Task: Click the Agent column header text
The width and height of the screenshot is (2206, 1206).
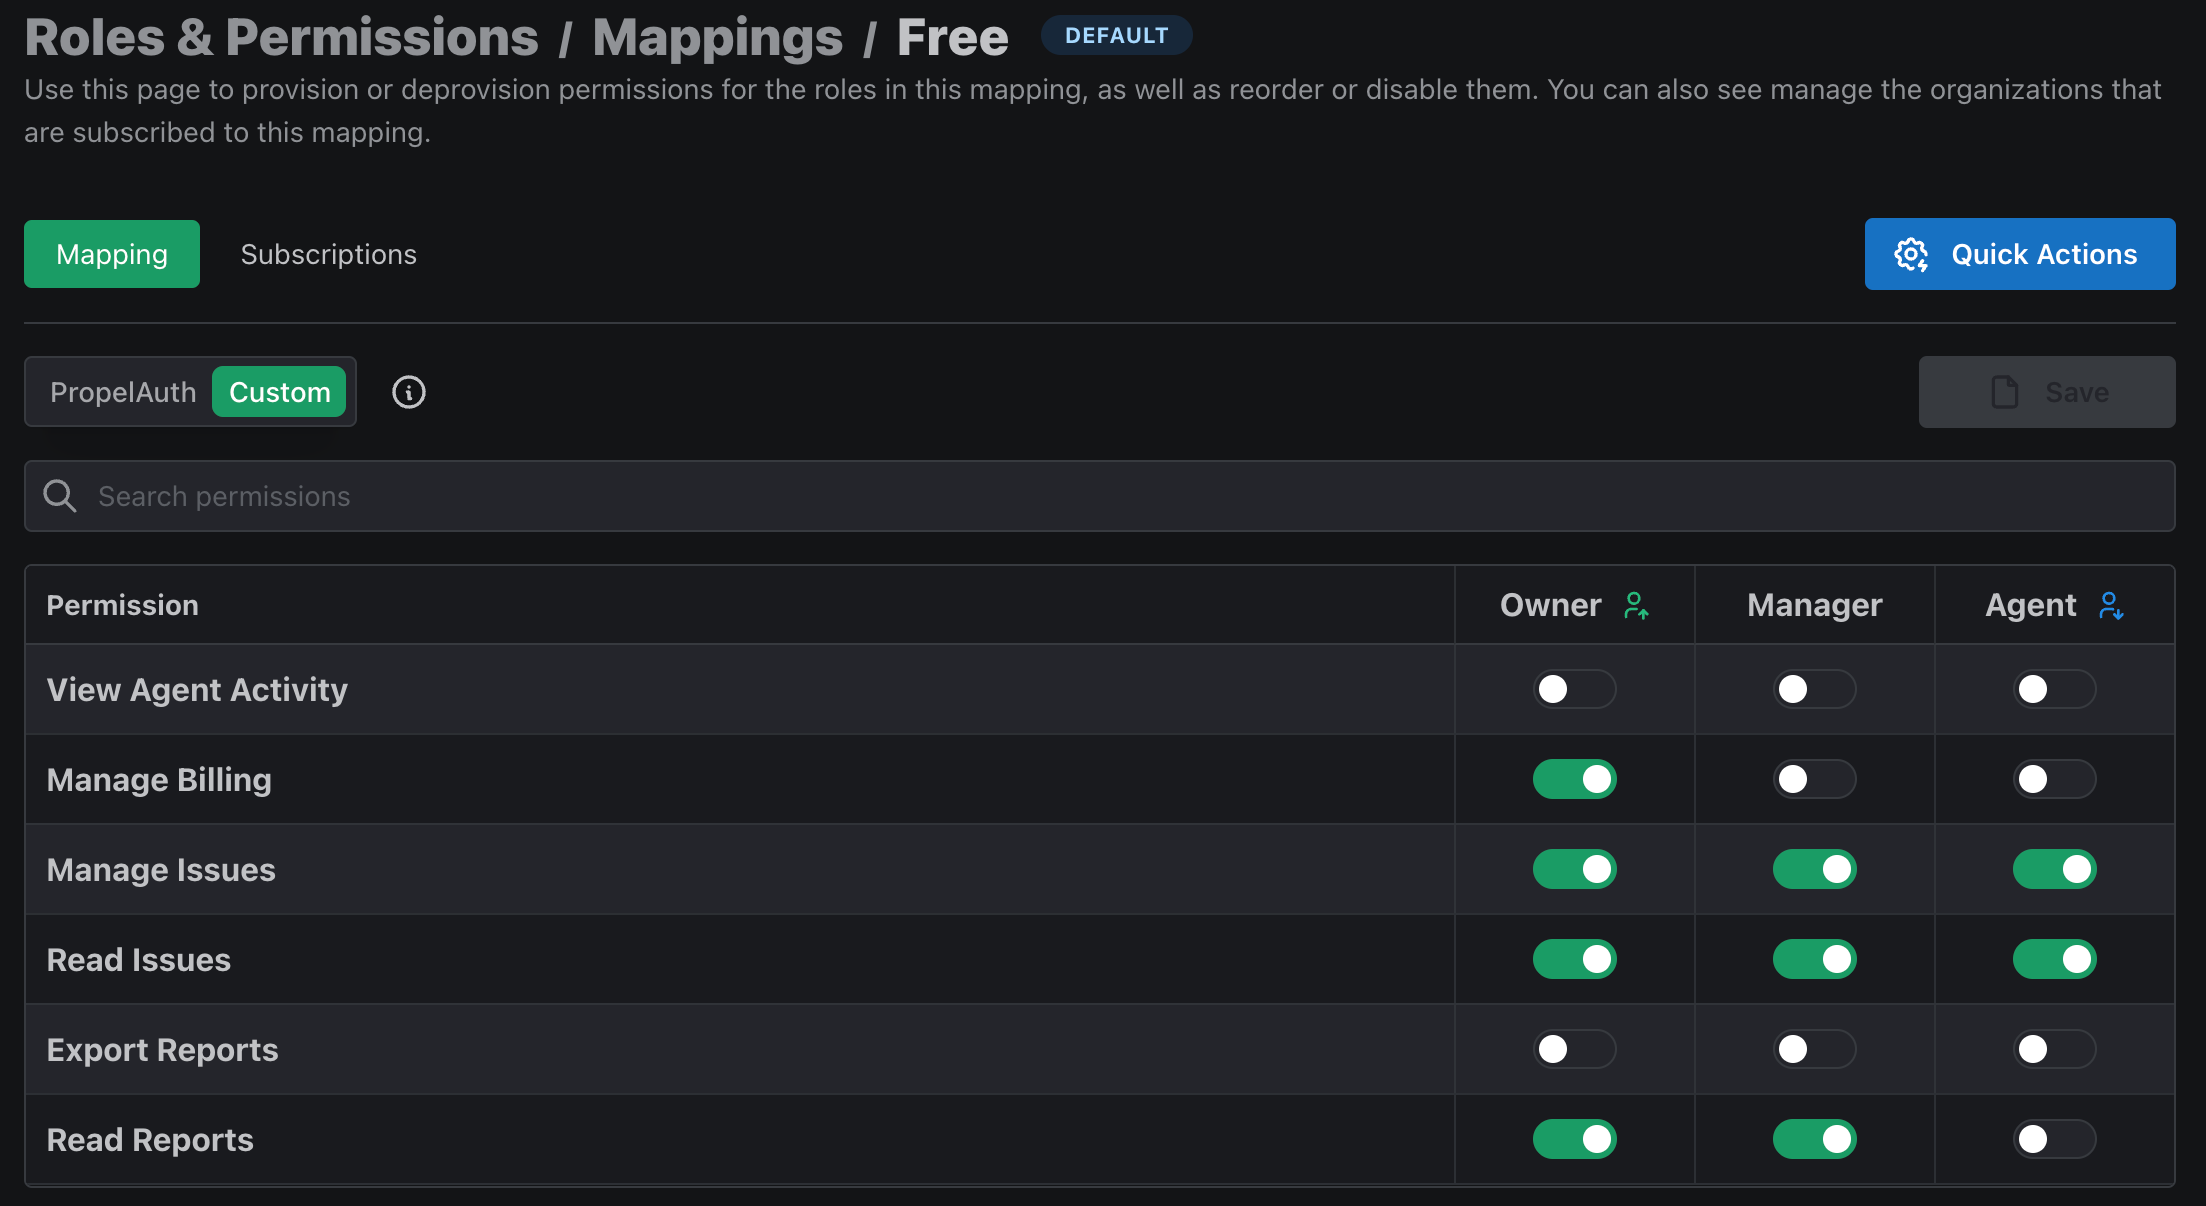Action: pos(2030,605)
